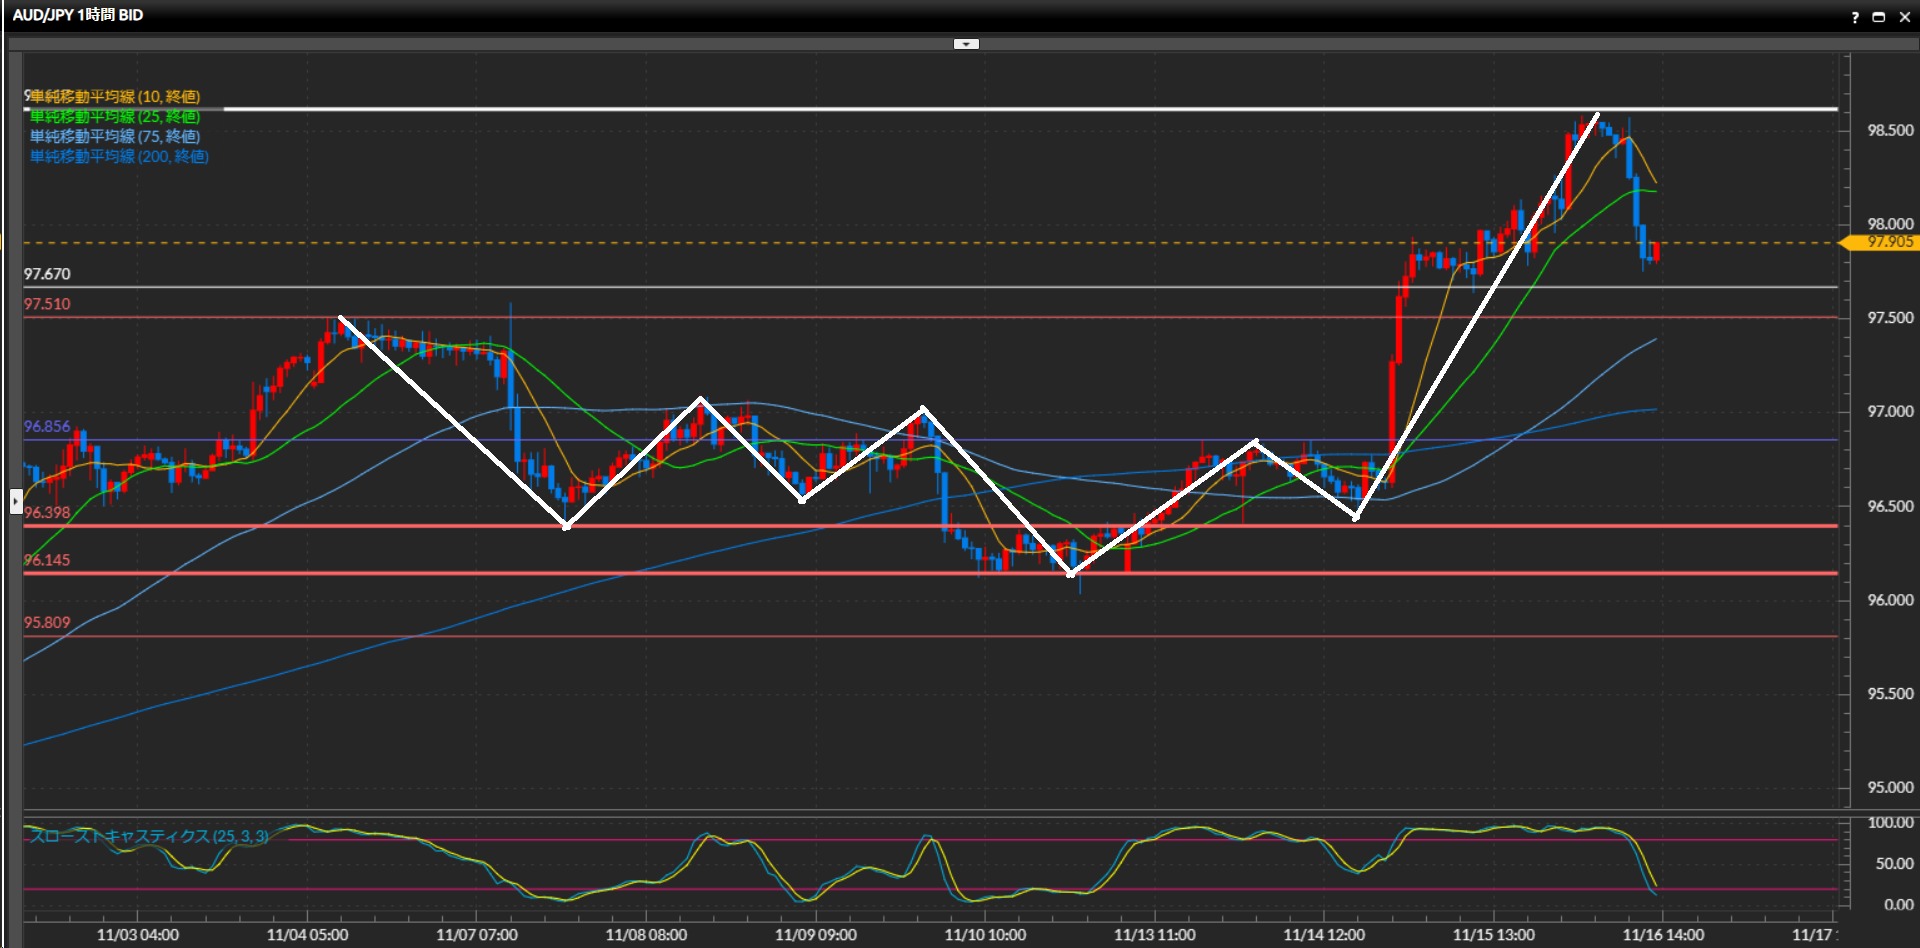Expand the left side panel arrow
The height and width of the screenshot is (948, 1920).
click(16, 501)
